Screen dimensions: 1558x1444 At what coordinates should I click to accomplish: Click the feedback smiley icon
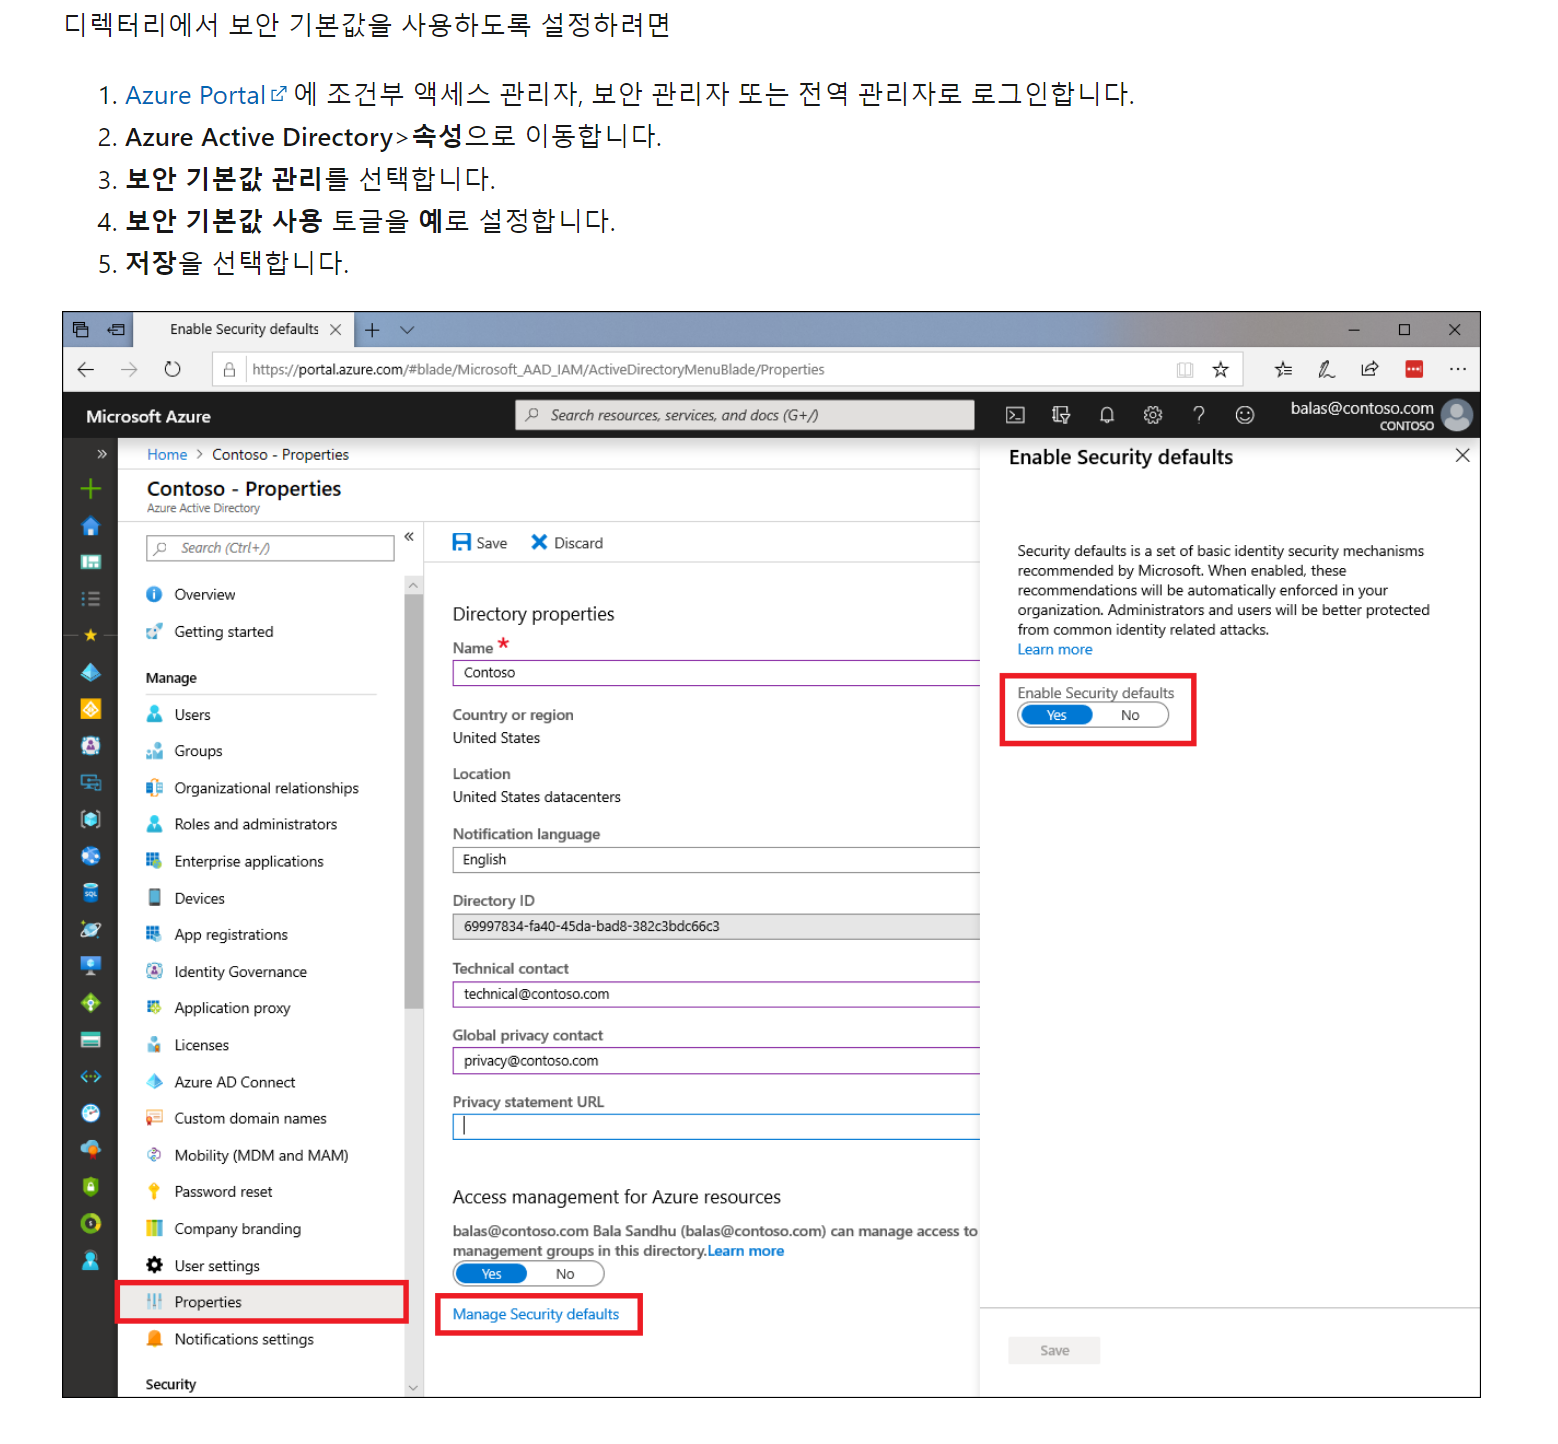[1244, 415]
